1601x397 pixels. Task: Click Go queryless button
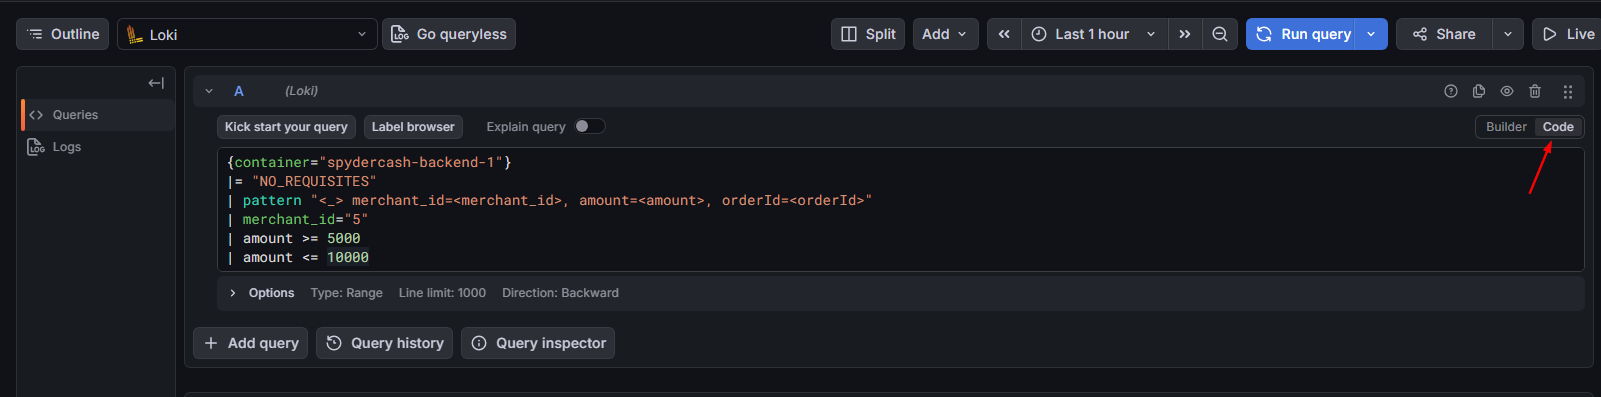pos(449,34)
